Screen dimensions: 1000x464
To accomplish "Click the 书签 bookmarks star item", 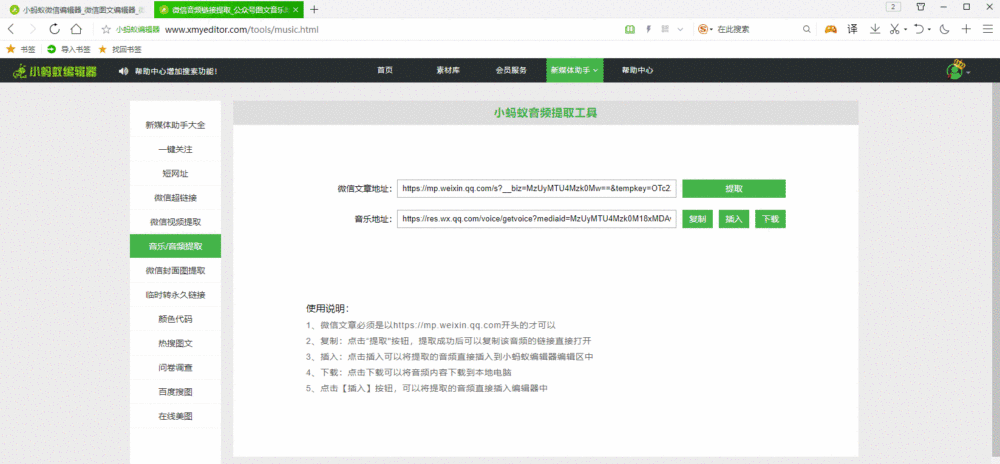I will (x=20, y=49).
